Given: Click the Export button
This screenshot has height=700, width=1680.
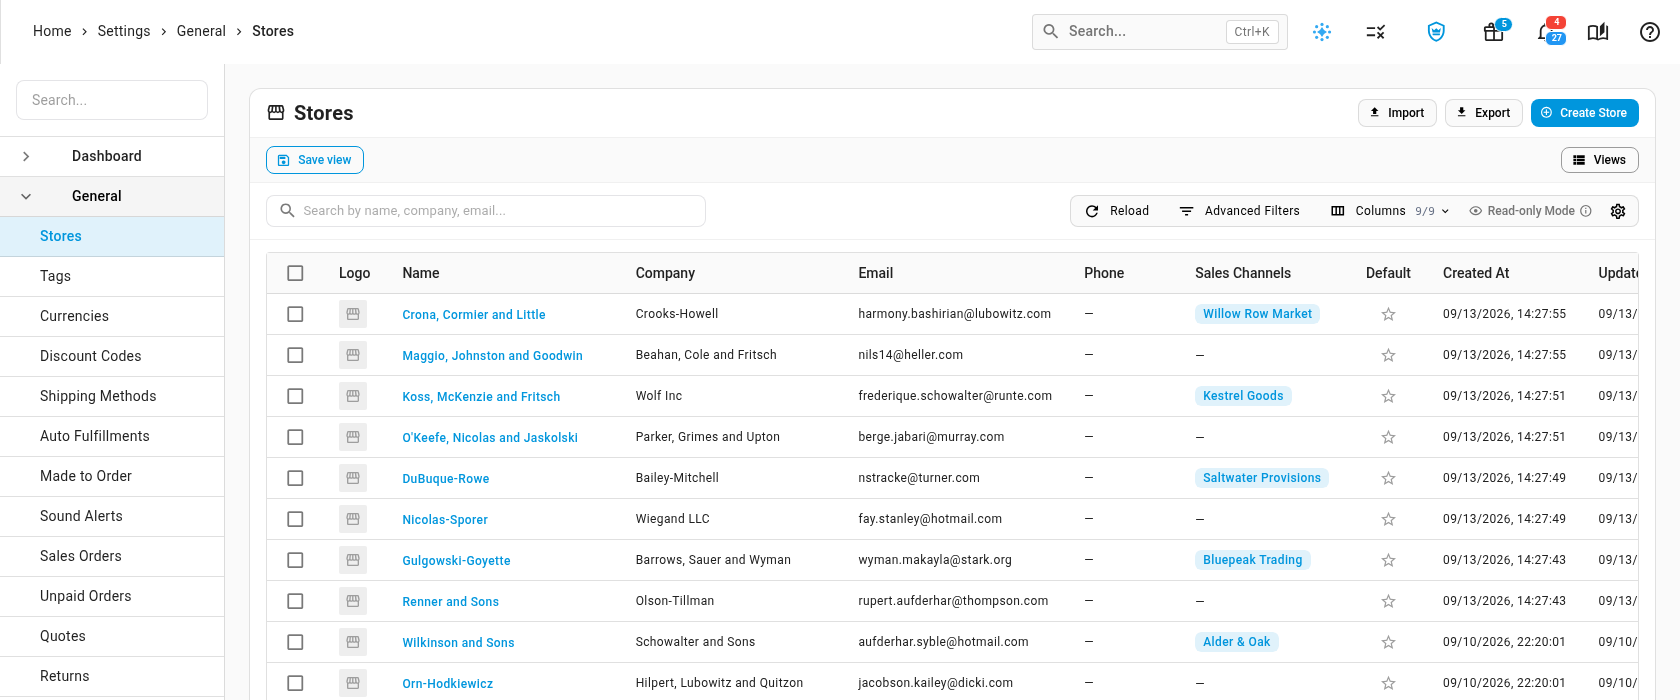Looking at the screenshot, I should (x=1484, y=113).
